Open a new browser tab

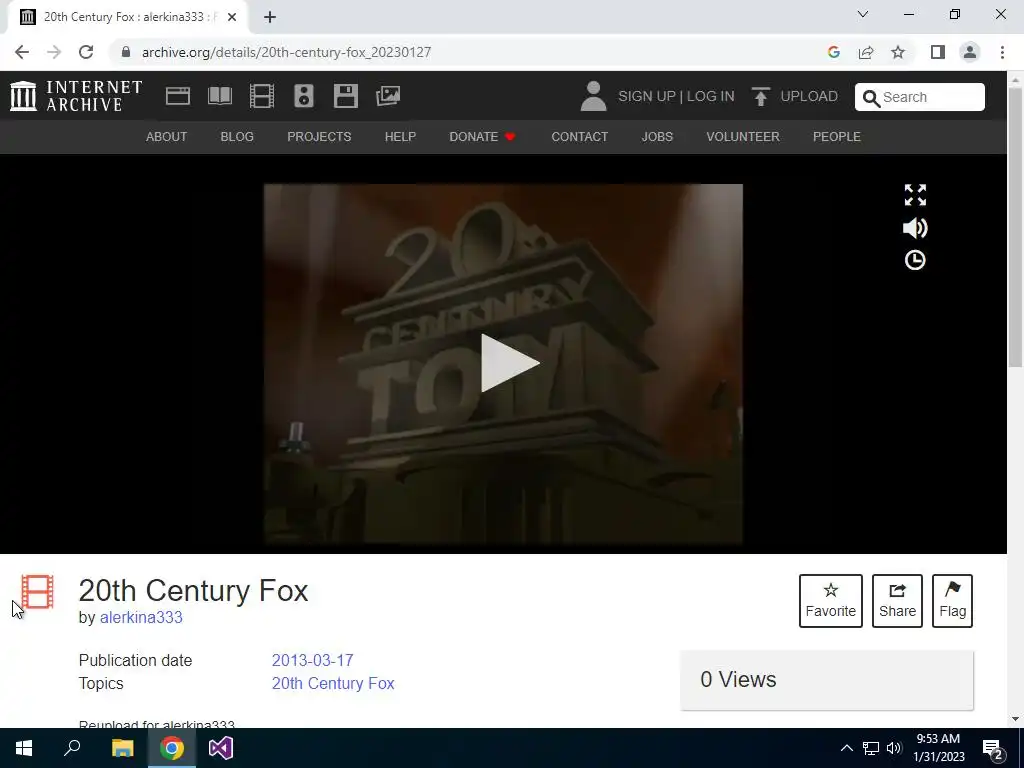tap(270, 17)
